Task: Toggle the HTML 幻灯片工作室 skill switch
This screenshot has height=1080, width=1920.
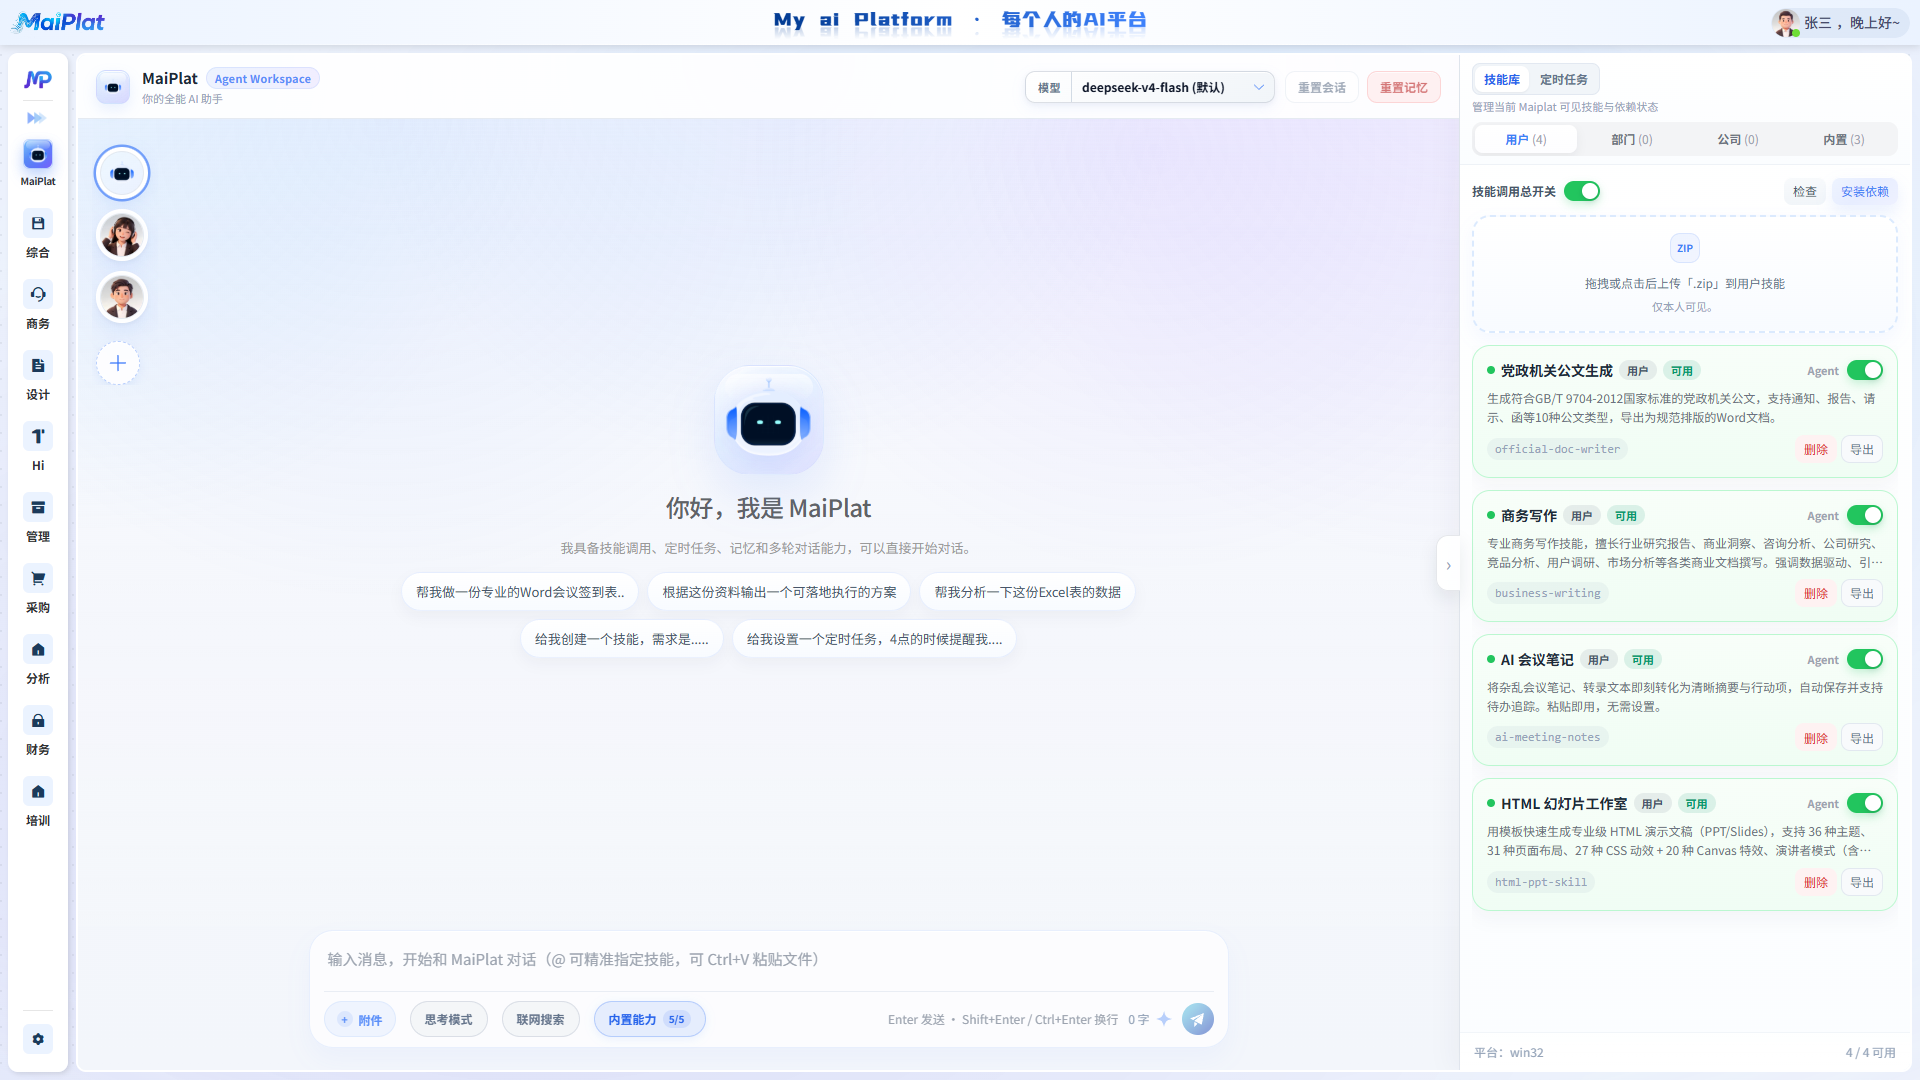Action: tap(1865, 803)
